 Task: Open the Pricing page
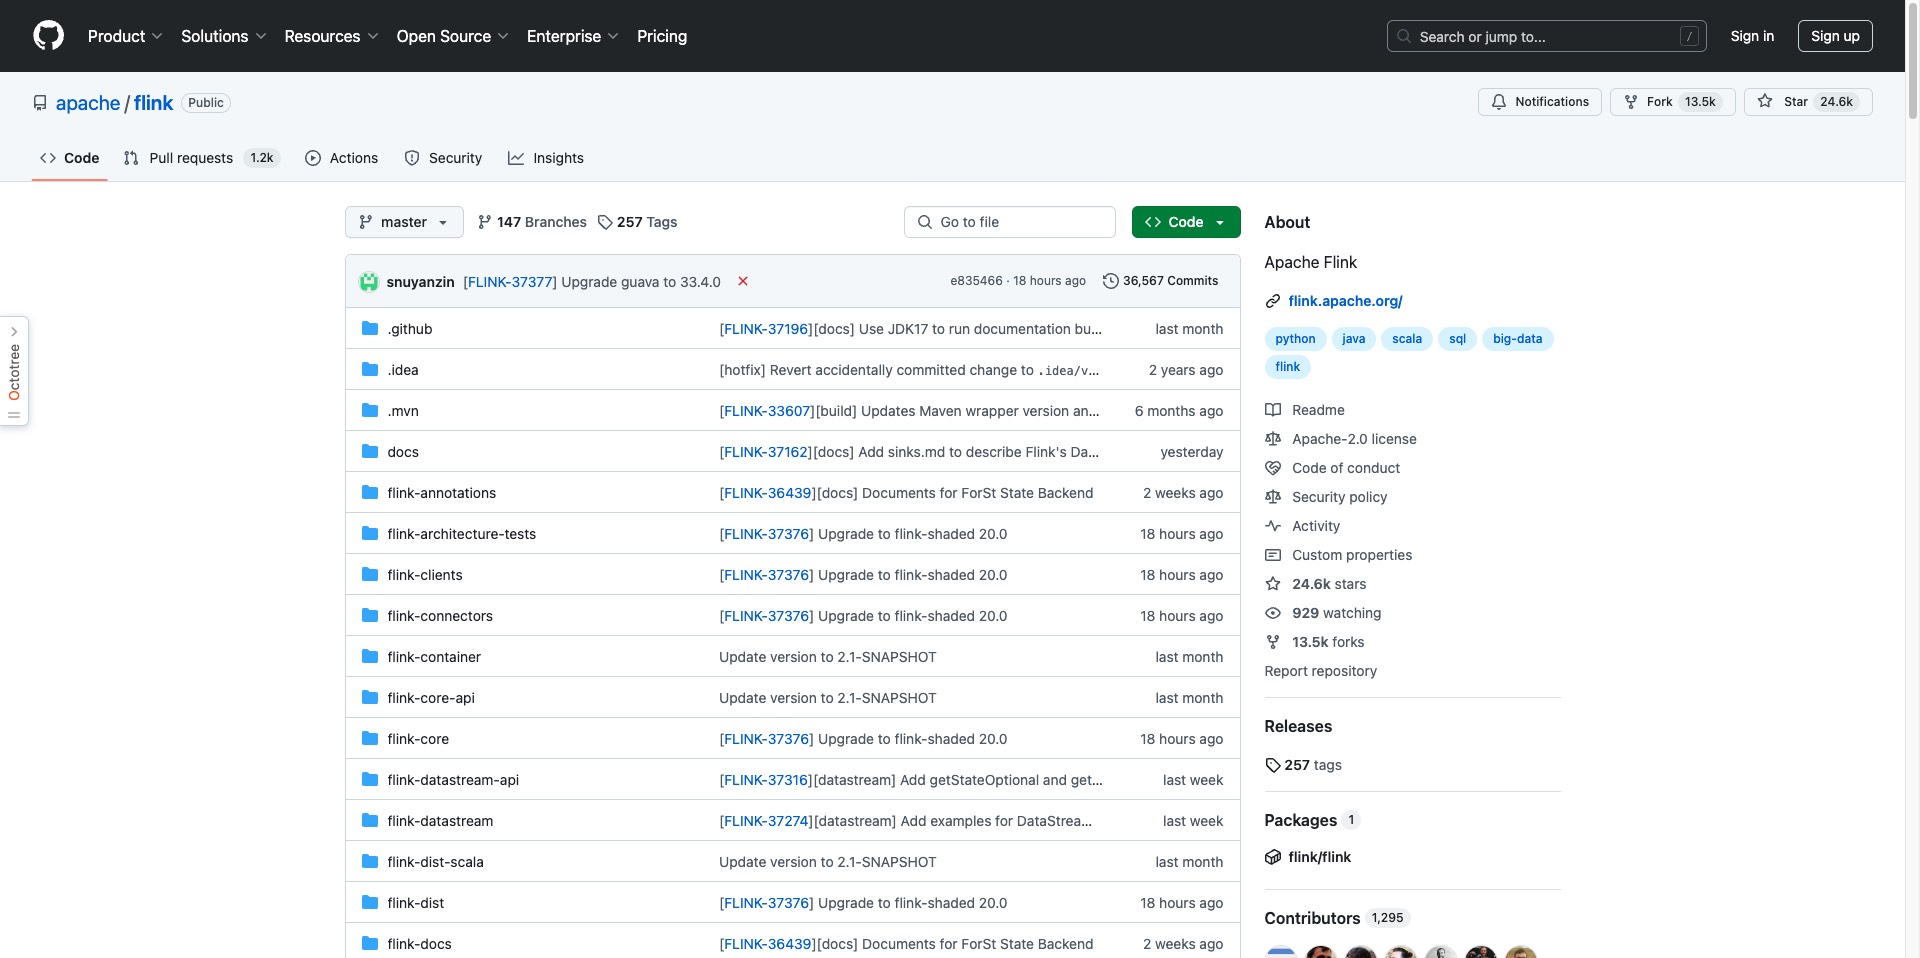coord(662,36)
